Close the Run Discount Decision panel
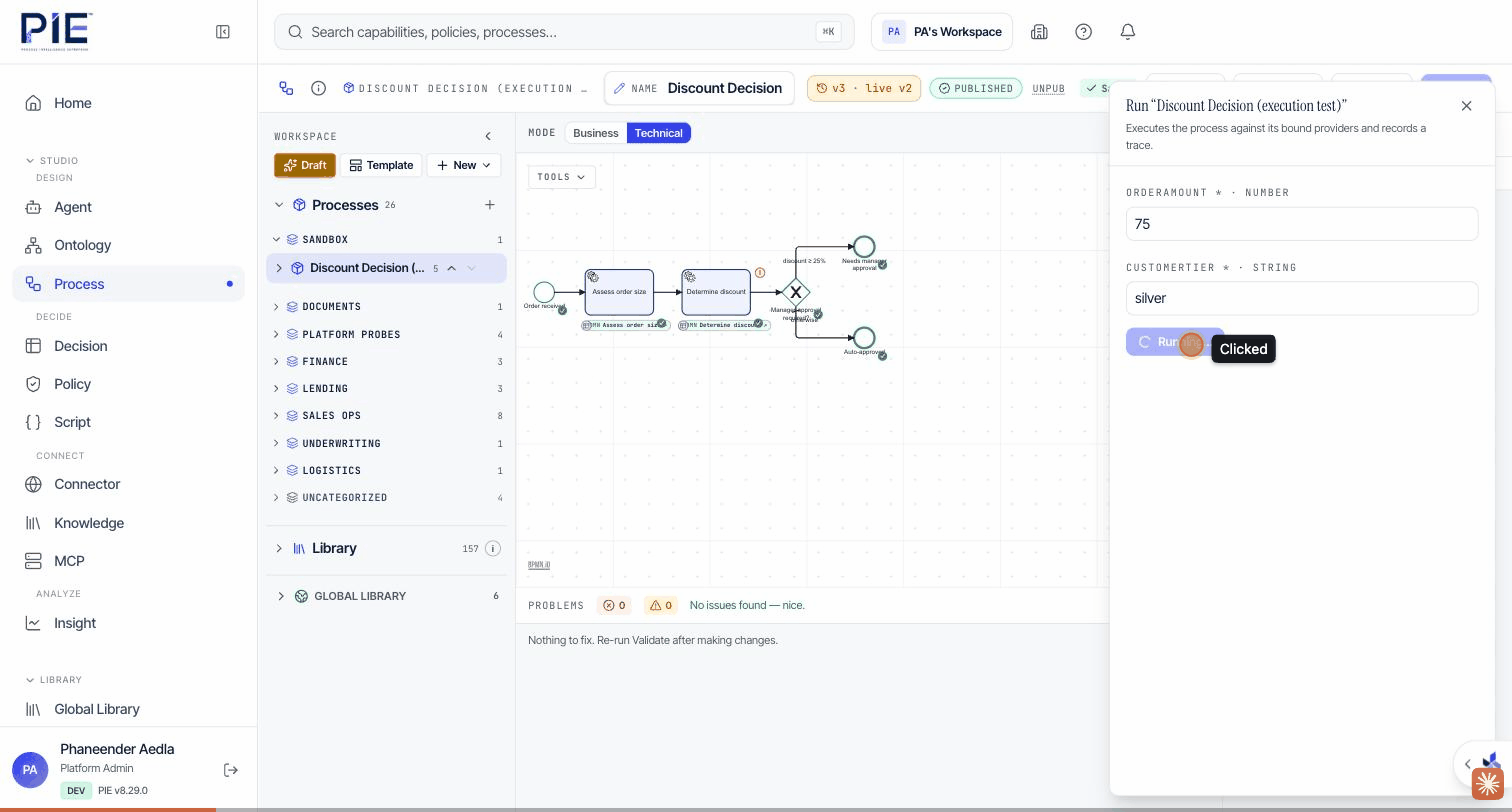1512x812 pixels. (1466, 106)
